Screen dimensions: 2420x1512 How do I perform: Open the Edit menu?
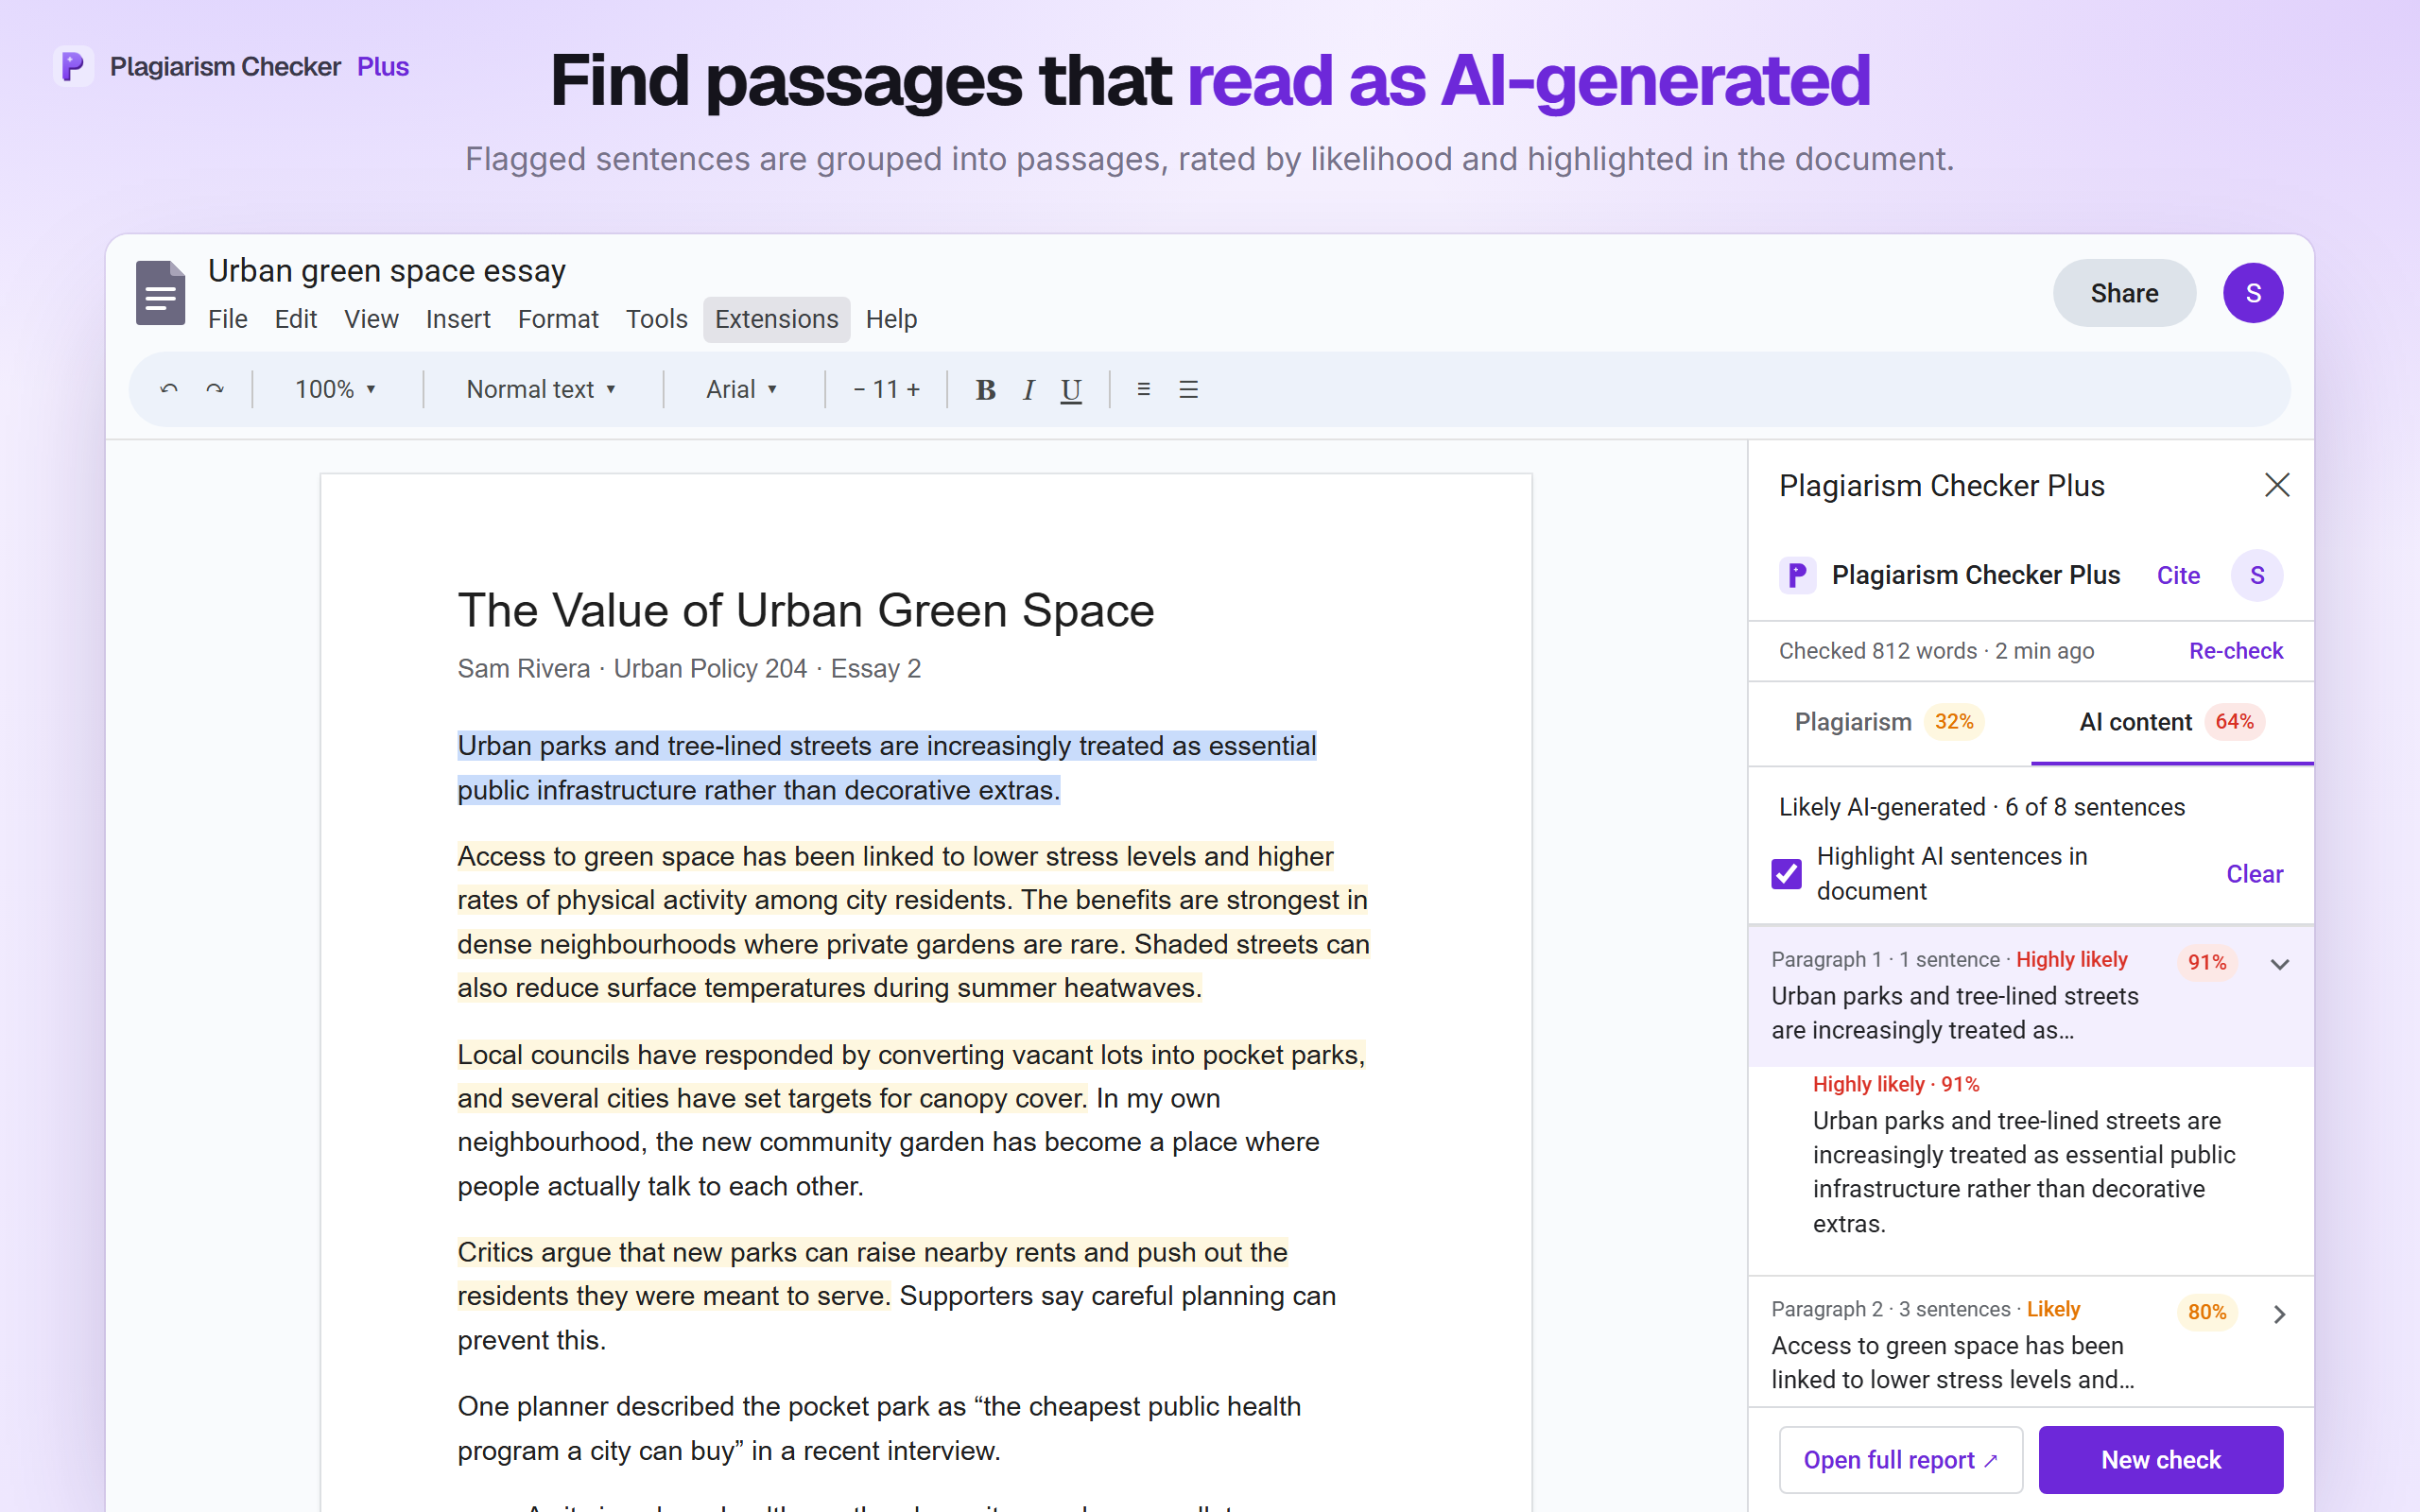pyautogui.click(x=296, y=319)
